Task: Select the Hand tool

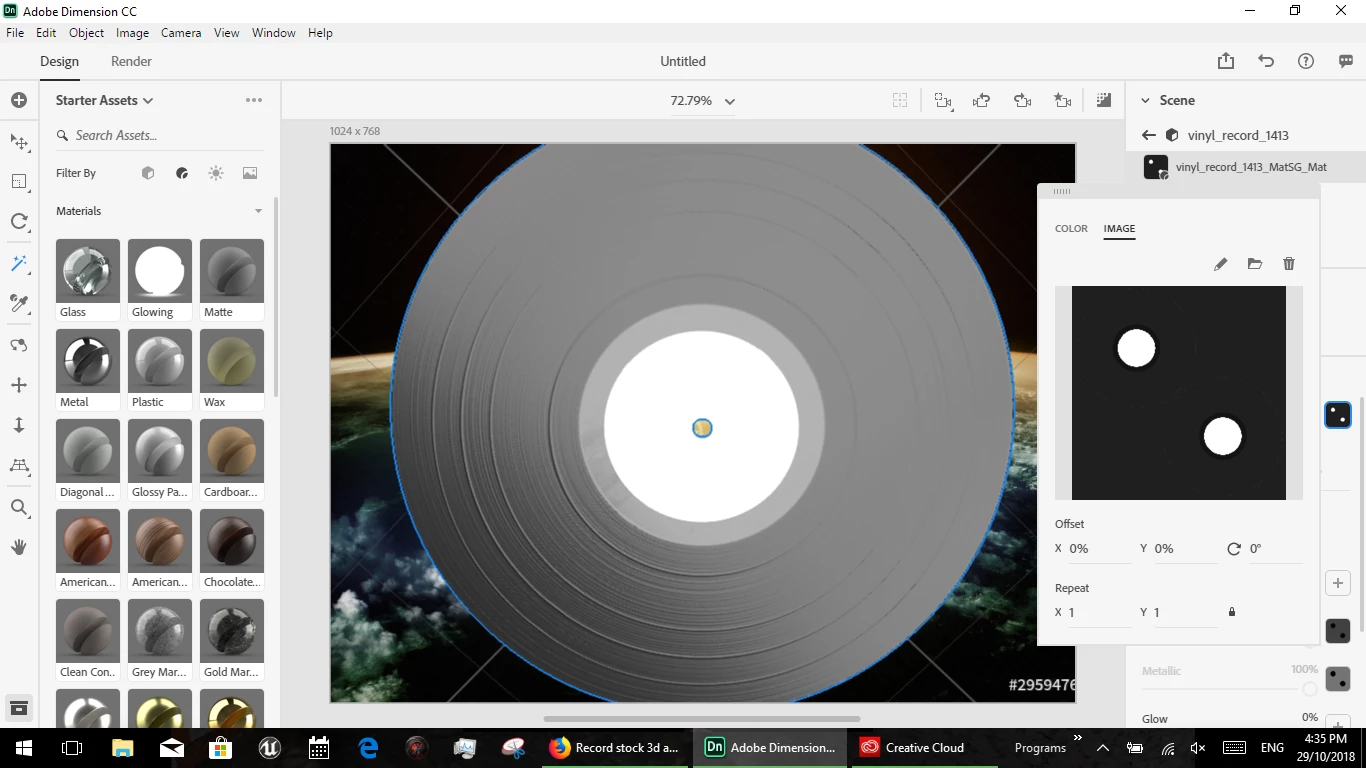Action: point(18,547)
